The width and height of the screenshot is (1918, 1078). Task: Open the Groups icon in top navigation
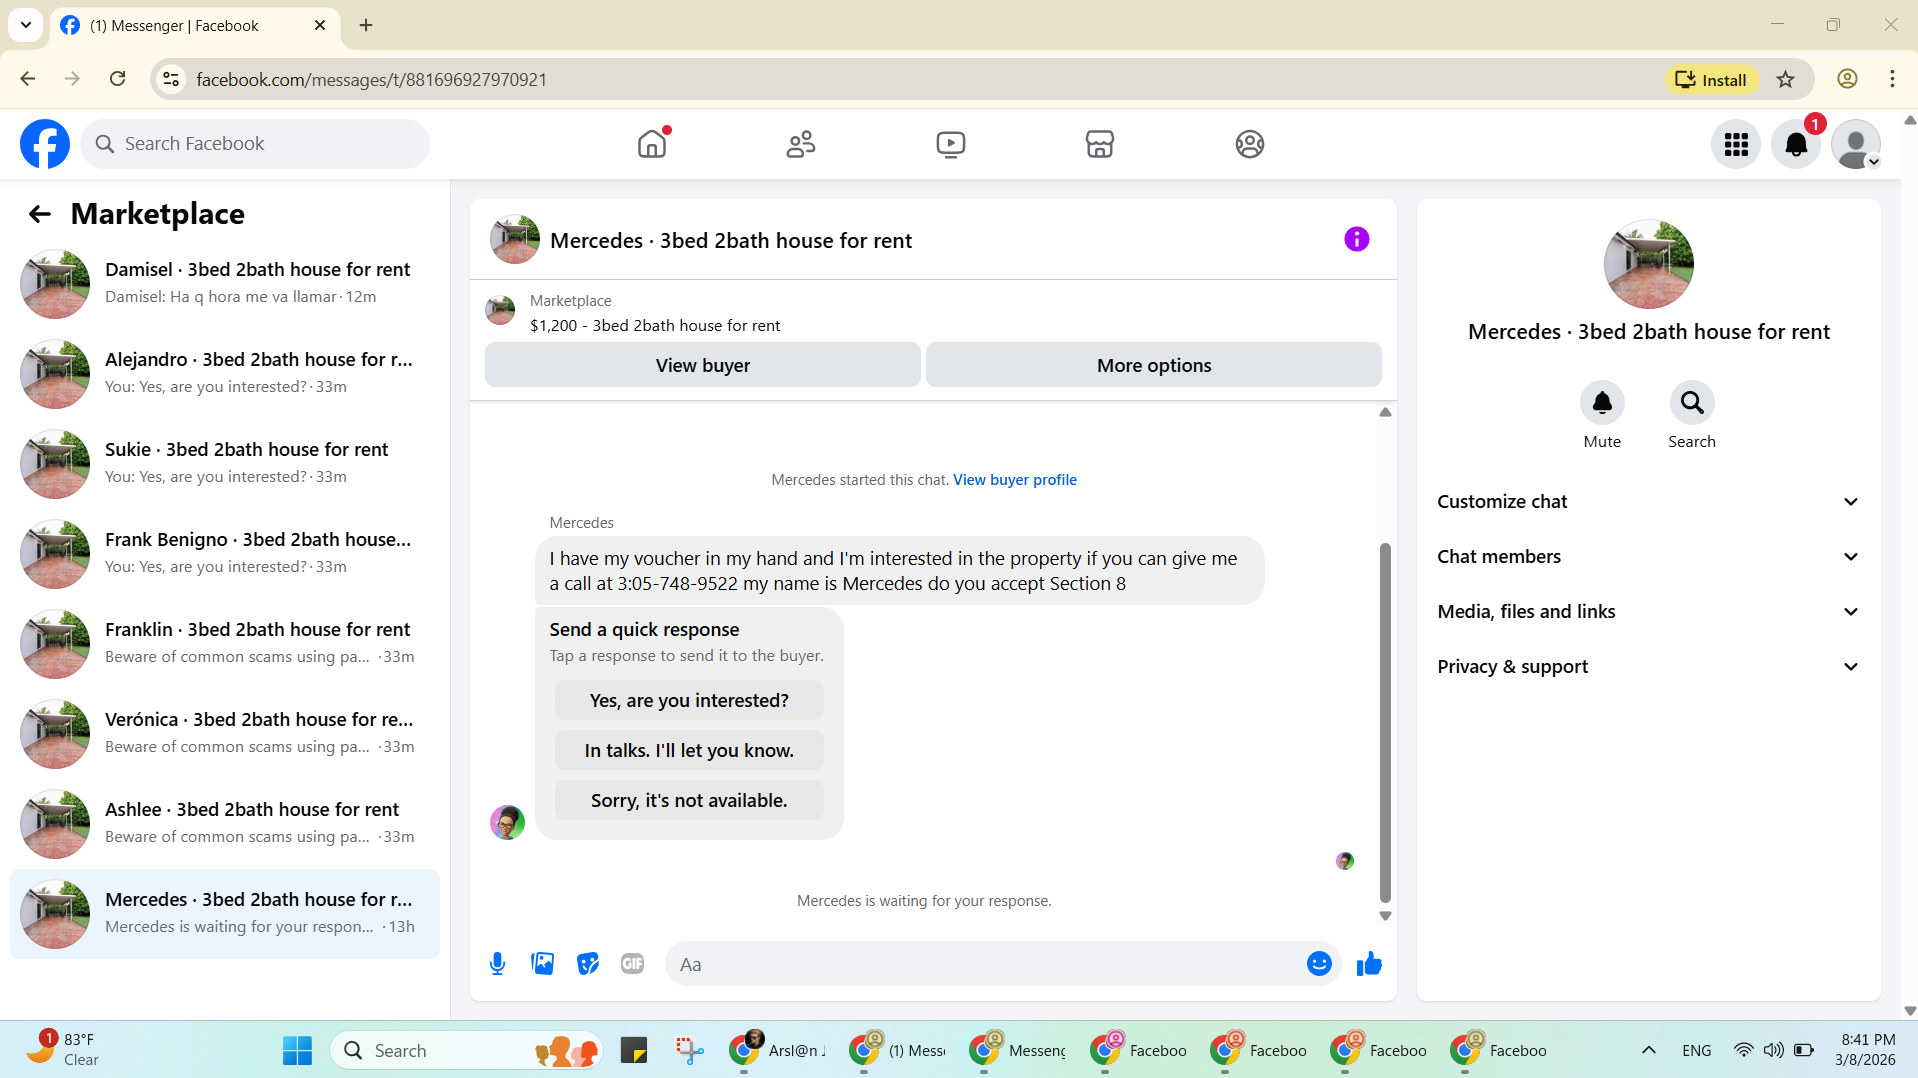[x=1250, y=144]
